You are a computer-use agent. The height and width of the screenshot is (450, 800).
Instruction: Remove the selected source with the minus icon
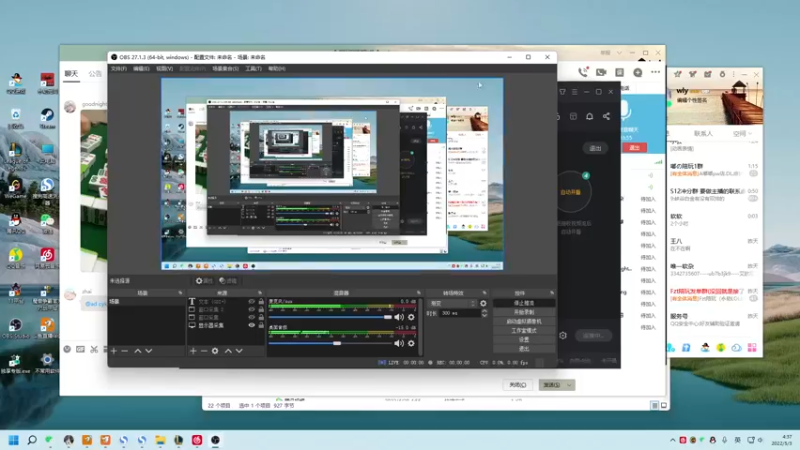(x=204, y=351)
